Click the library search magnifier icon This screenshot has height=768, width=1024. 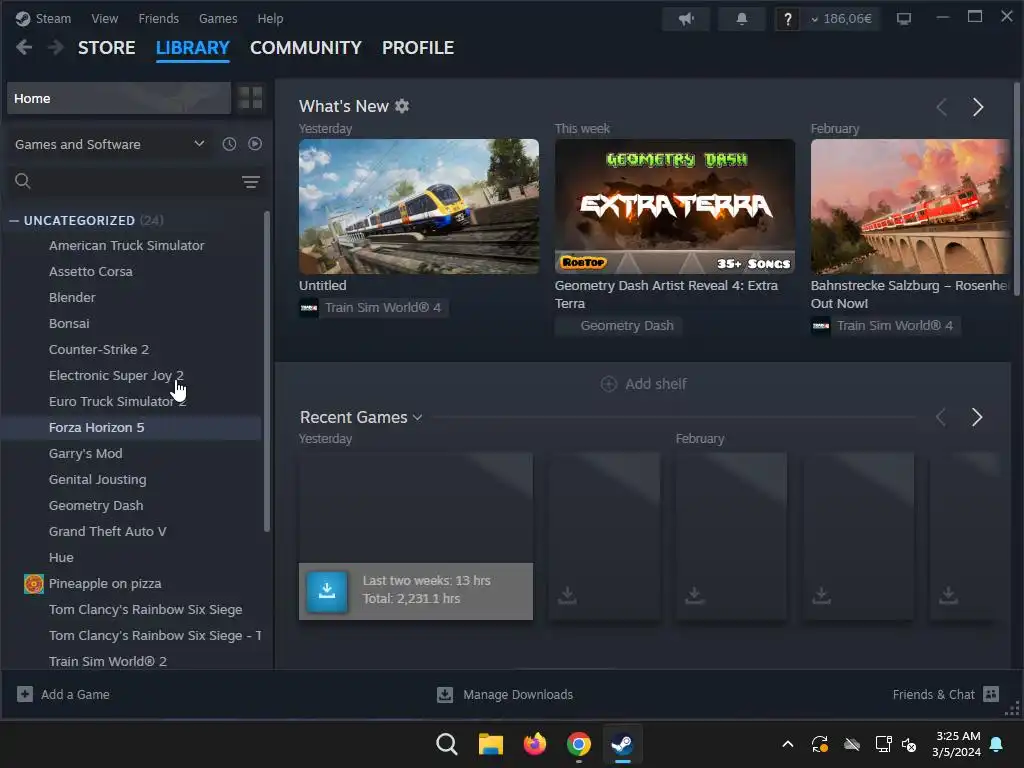tap(23, 182)
